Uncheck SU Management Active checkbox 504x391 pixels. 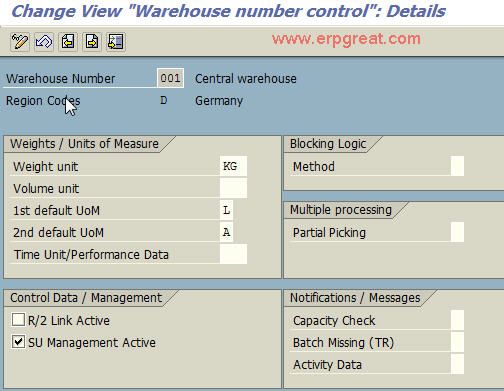coord(18,342)
